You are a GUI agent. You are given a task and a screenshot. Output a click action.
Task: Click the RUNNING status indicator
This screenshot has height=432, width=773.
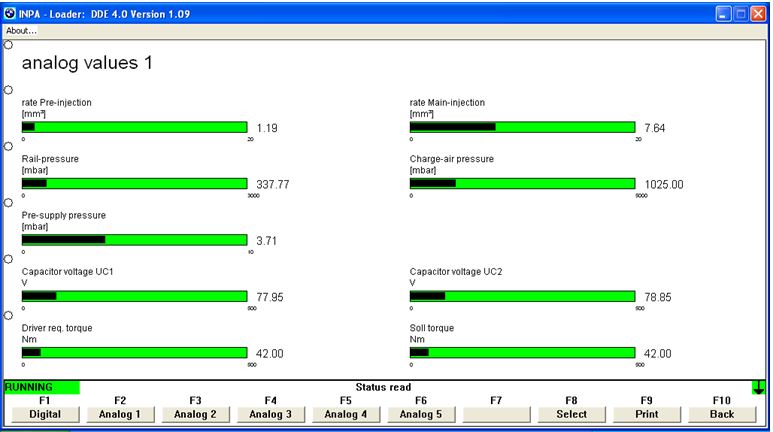(42, 387)
